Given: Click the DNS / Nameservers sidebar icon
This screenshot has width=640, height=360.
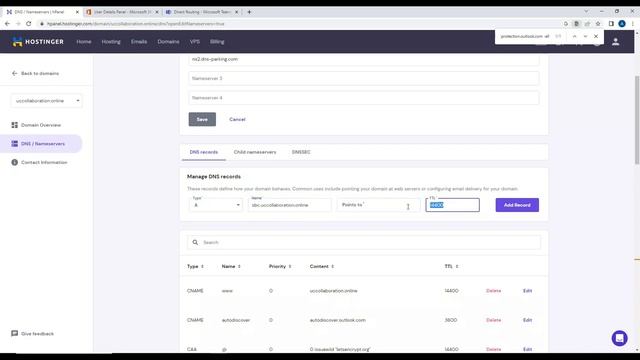Looking at the screenshot, I should tap(15, 144).
